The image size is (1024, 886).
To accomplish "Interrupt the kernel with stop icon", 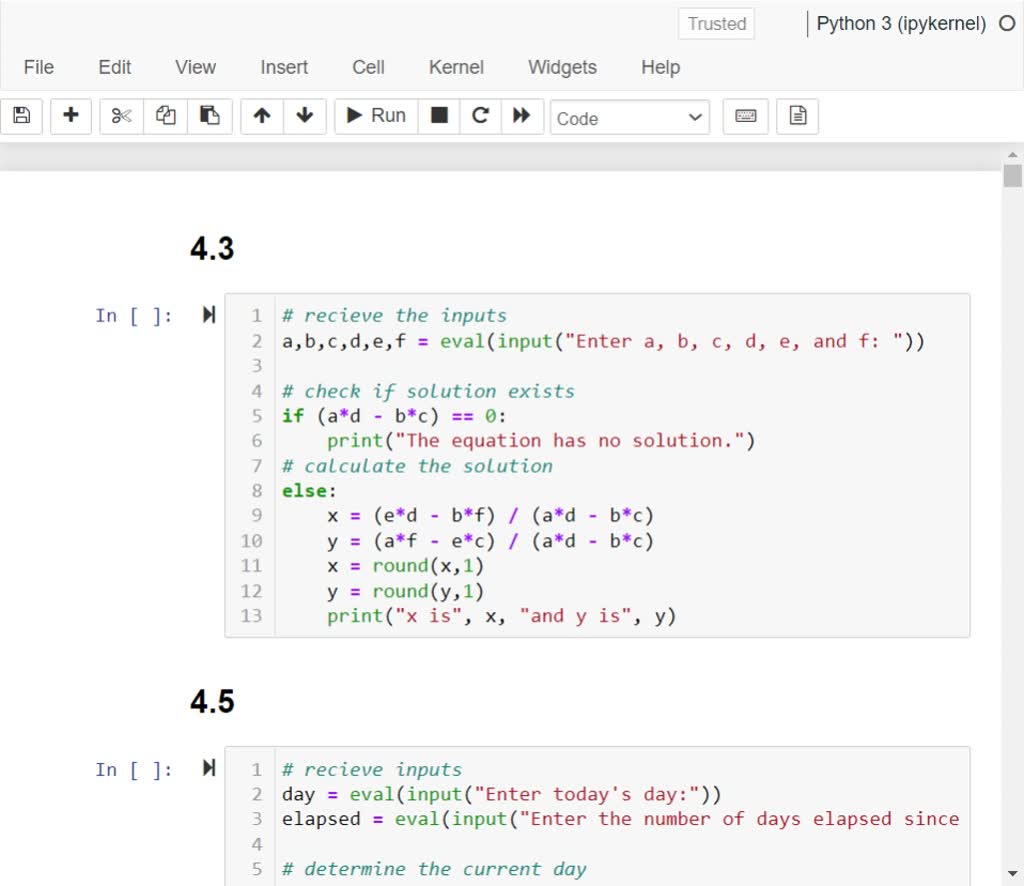I will point(437,115).
